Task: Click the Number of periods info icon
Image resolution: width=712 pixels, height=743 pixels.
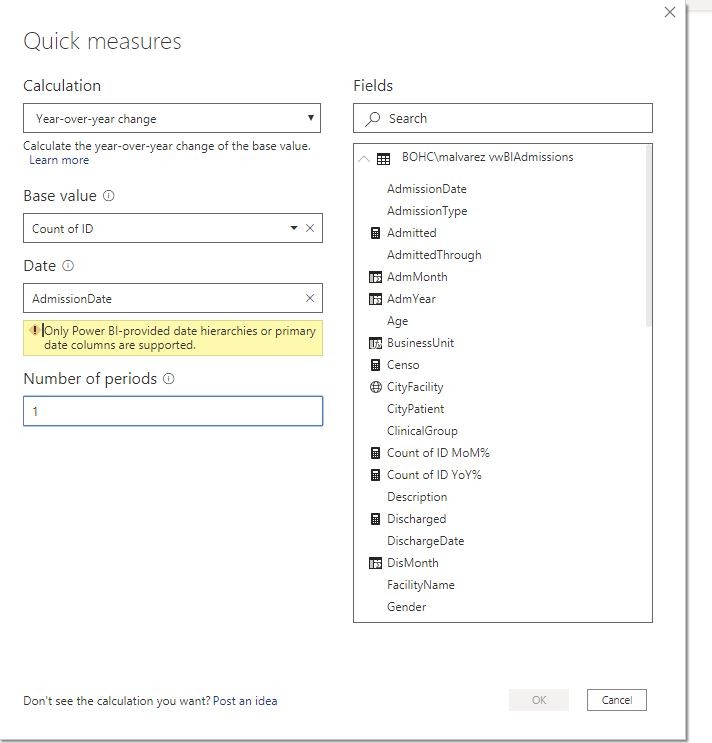Action: (x=169, y=379)
